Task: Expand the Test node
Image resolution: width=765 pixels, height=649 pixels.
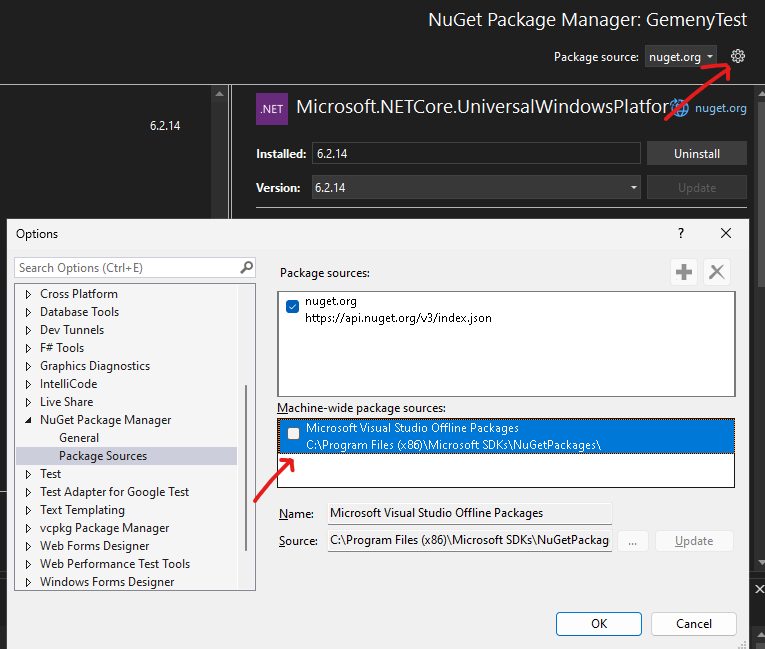Action: click(x=28, y=474)
